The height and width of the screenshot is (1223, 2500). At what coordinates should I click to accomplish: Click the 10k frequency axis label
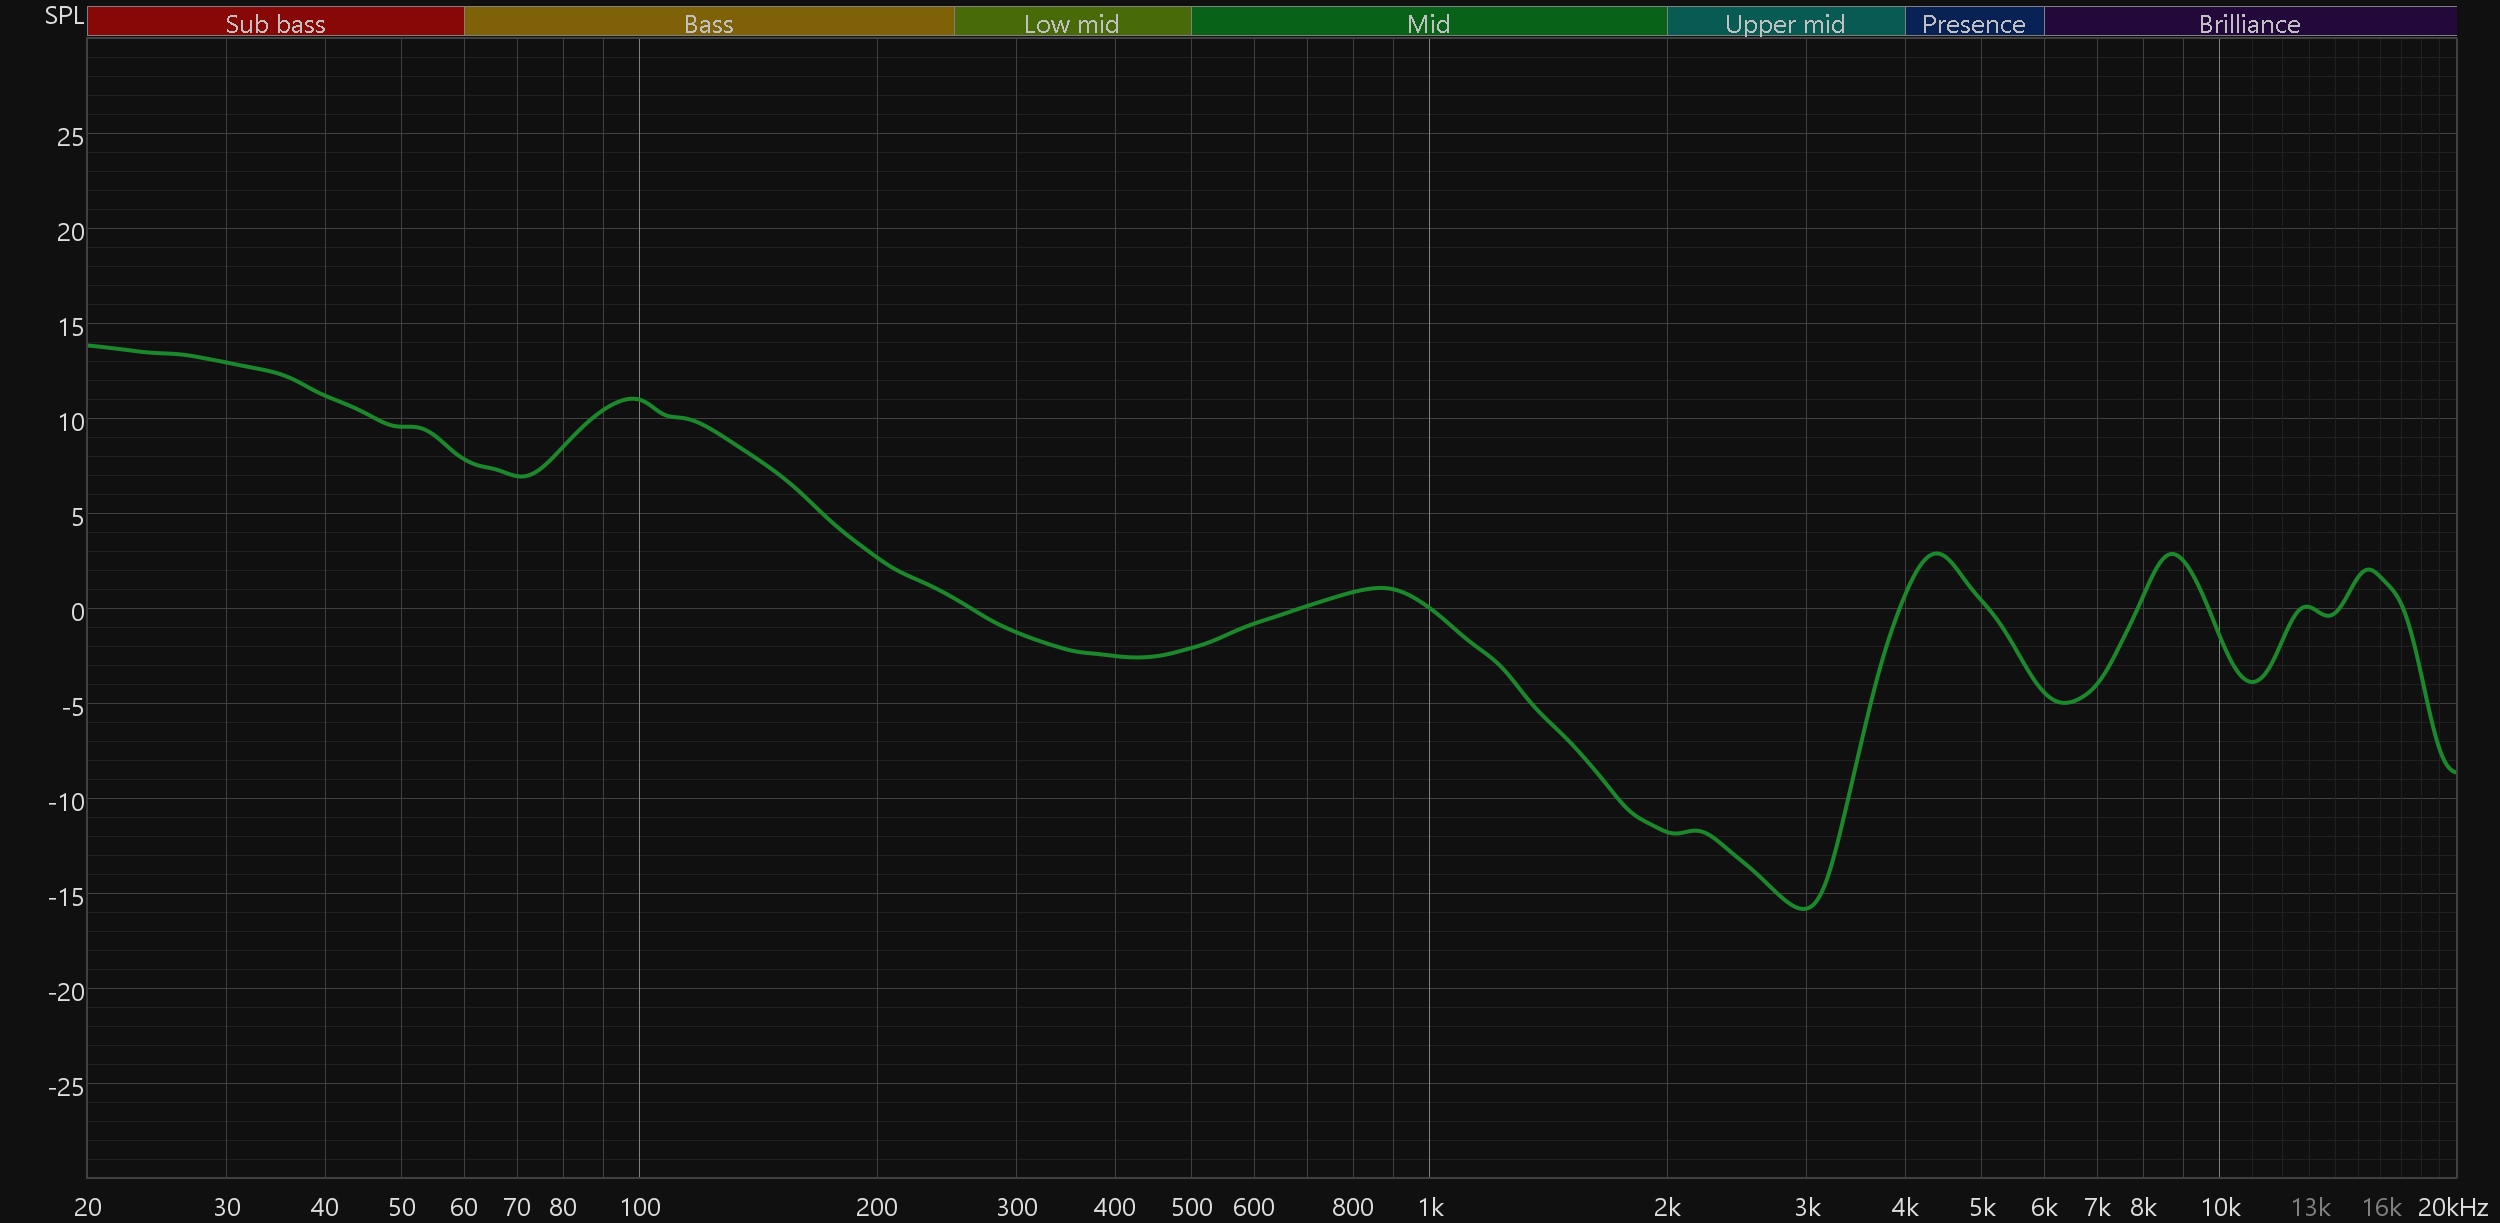click(x=2220, y=1207)
